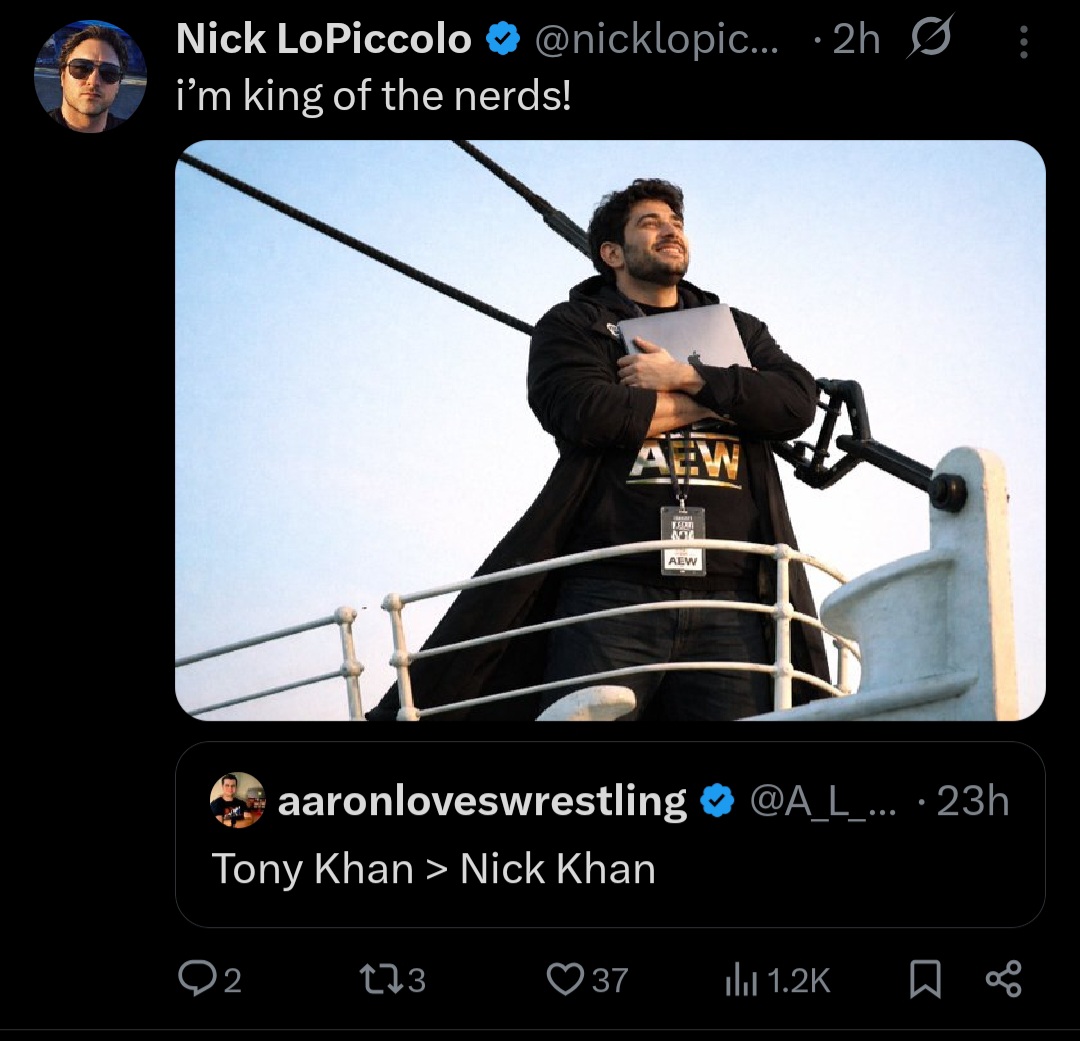View analytics via the bar chart icon
This screenshot has height=1041, width=1080.
[736, 980]
